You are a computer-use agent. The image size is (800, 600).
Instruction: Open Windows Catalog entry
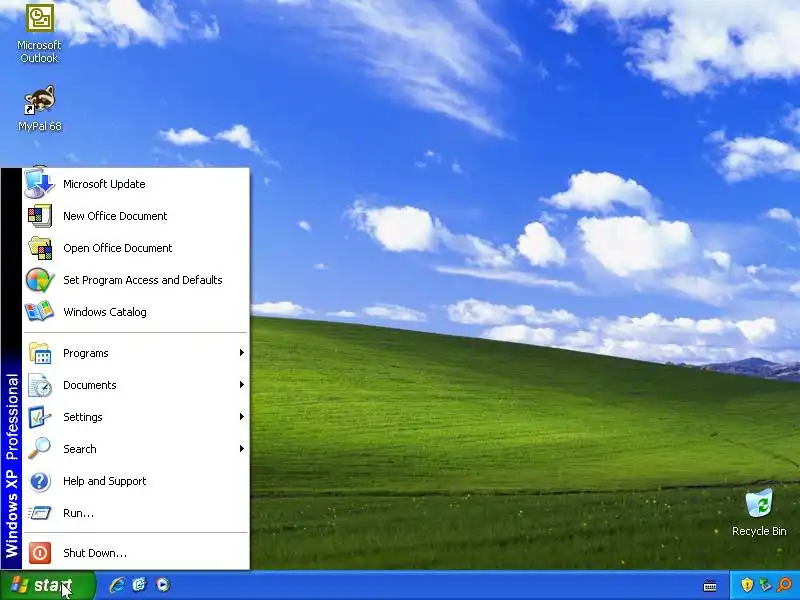[136, 312]
